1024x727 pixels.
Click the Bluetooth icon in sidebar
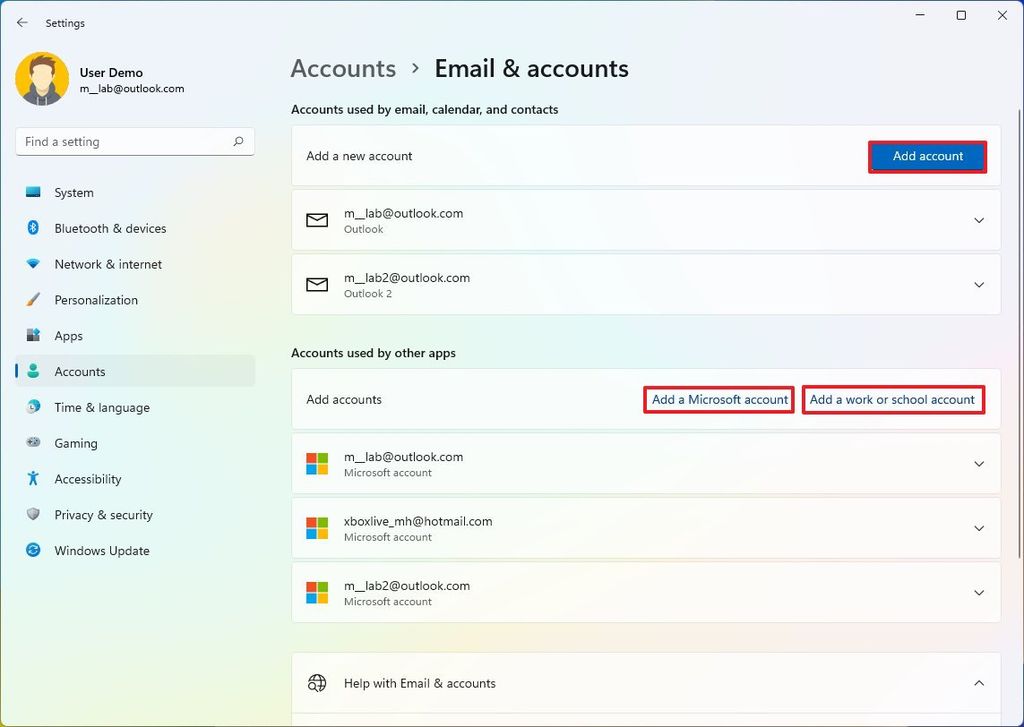[33, 228]
